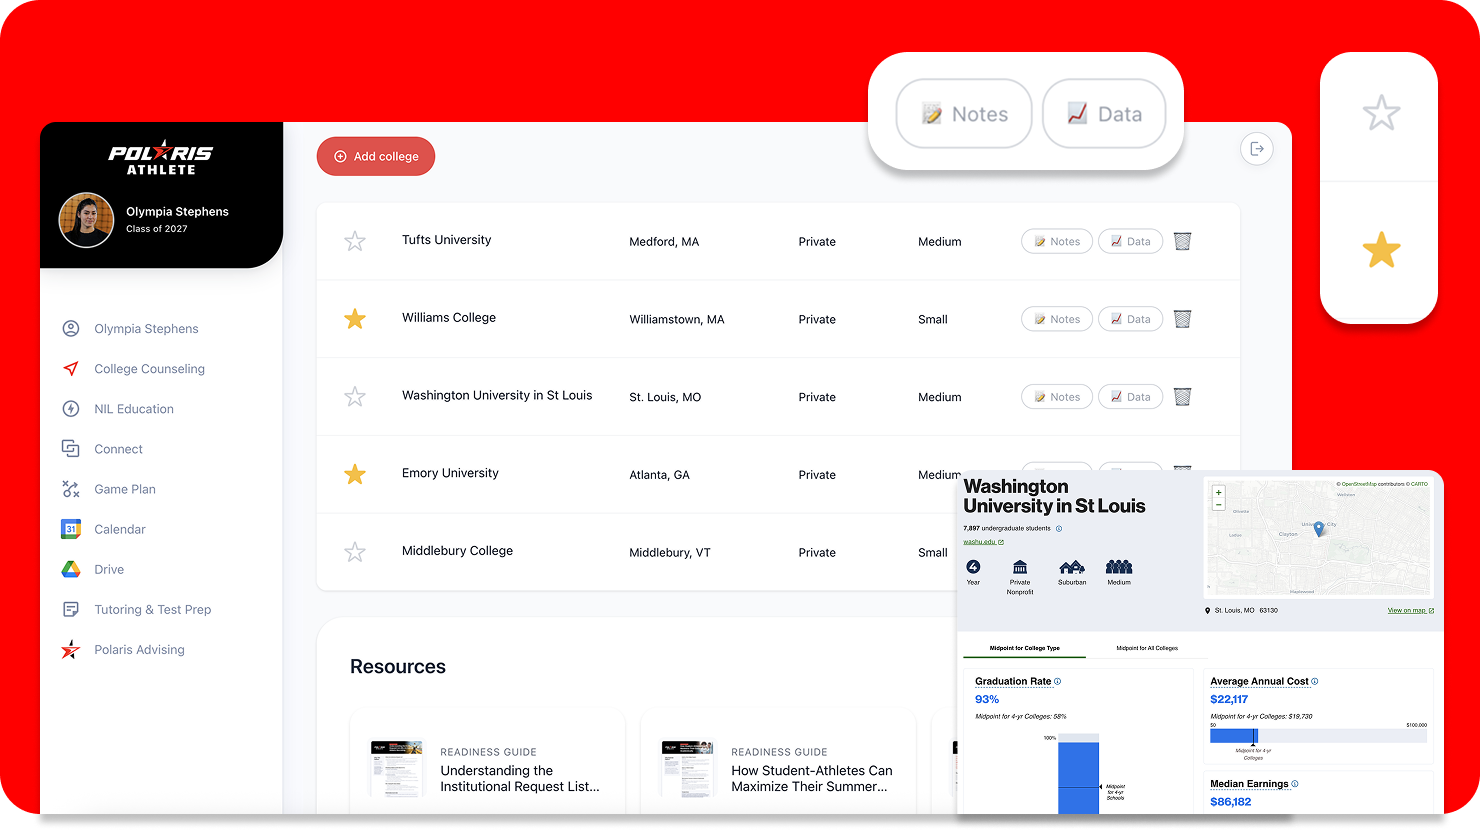Remove Washington University using trash icon
This screenshot has height=830, width=1480.
point(1182,397)
